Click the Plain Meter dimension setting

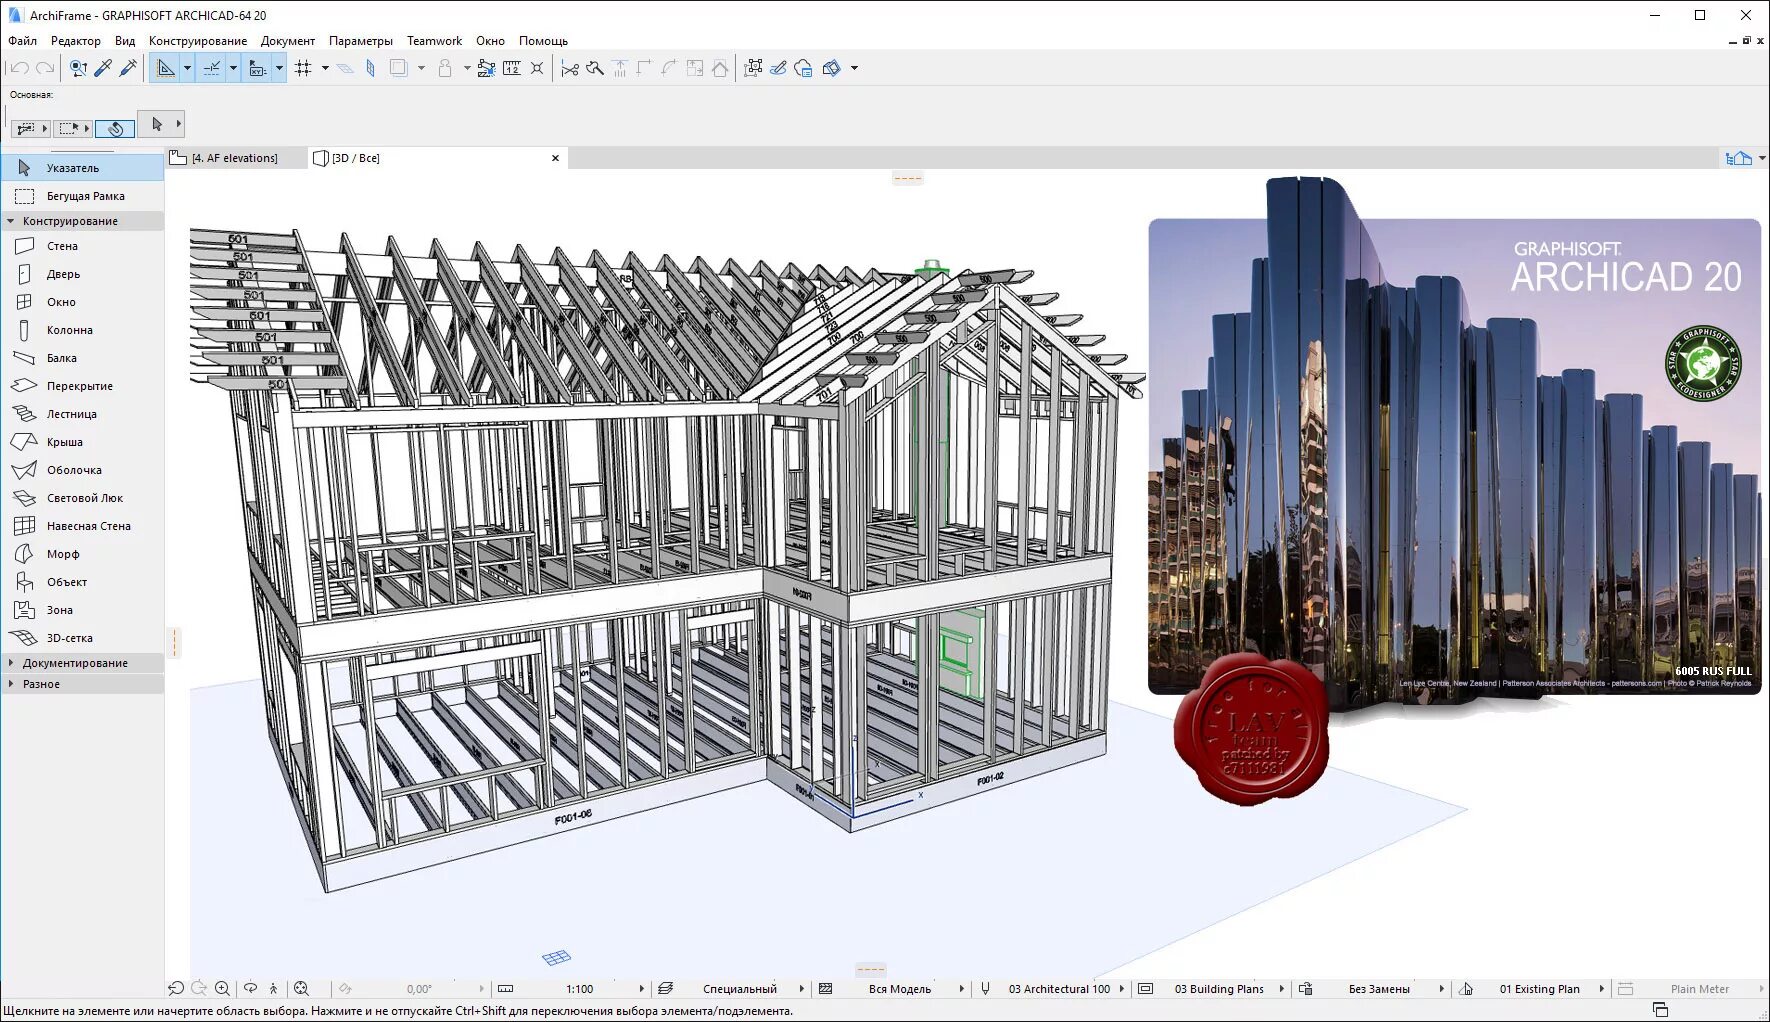tap(1700, 989)
